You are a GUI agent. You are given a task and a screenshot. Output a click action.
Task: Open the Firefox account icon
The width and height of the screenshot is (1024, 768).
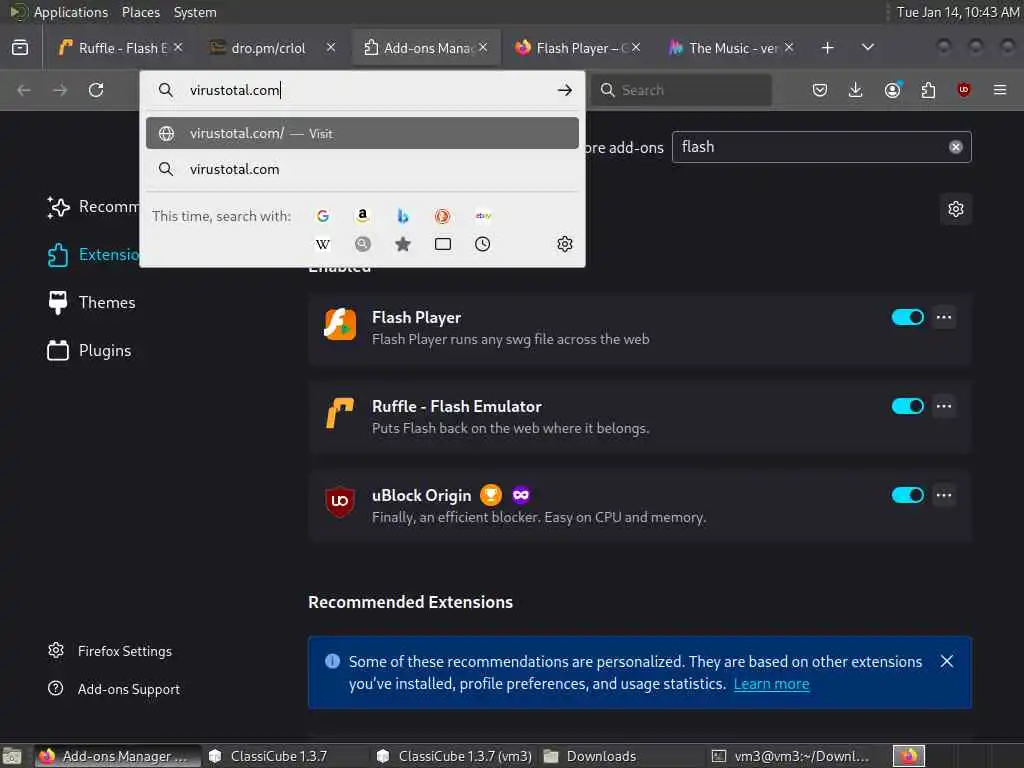point(892,90)
